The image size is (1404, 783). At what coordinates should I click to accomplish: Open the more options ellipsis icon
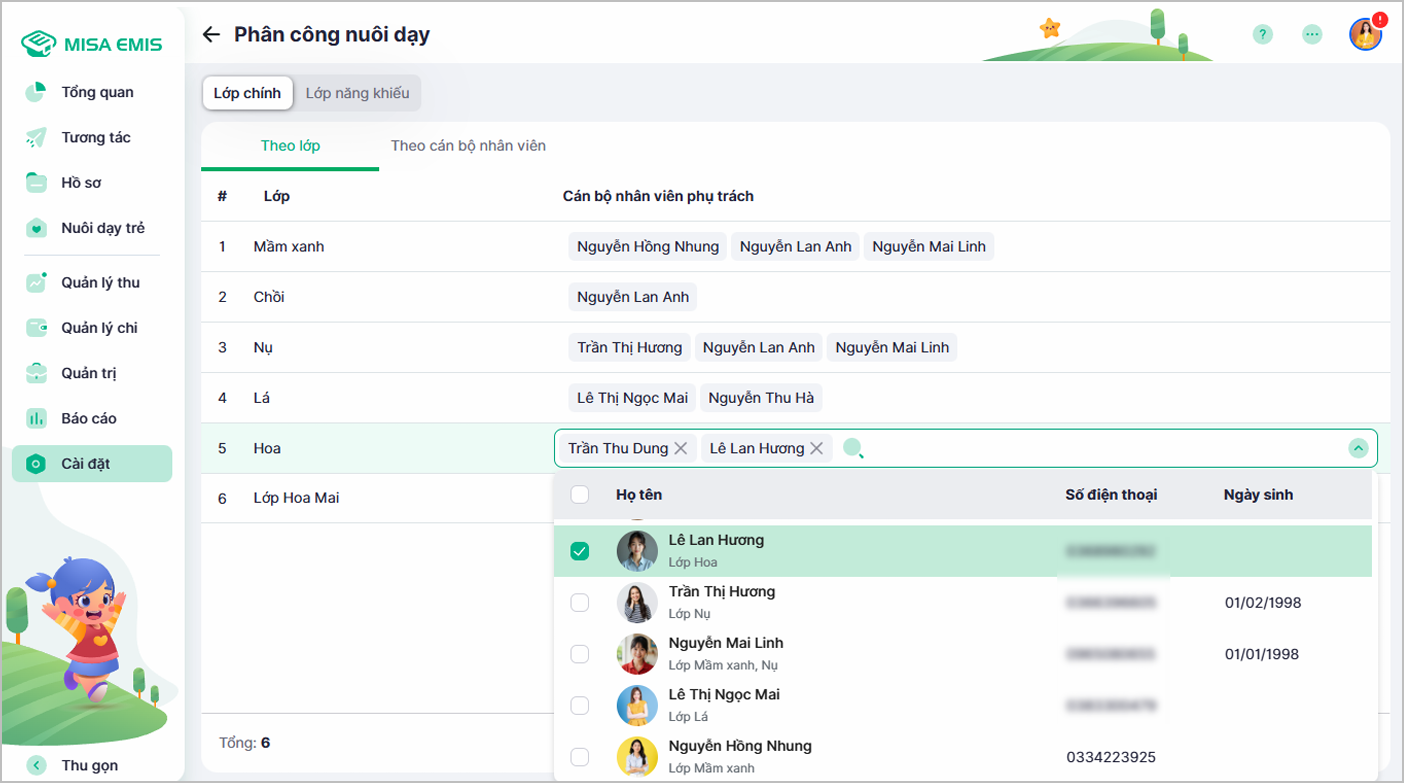[x=1312, y=35]
